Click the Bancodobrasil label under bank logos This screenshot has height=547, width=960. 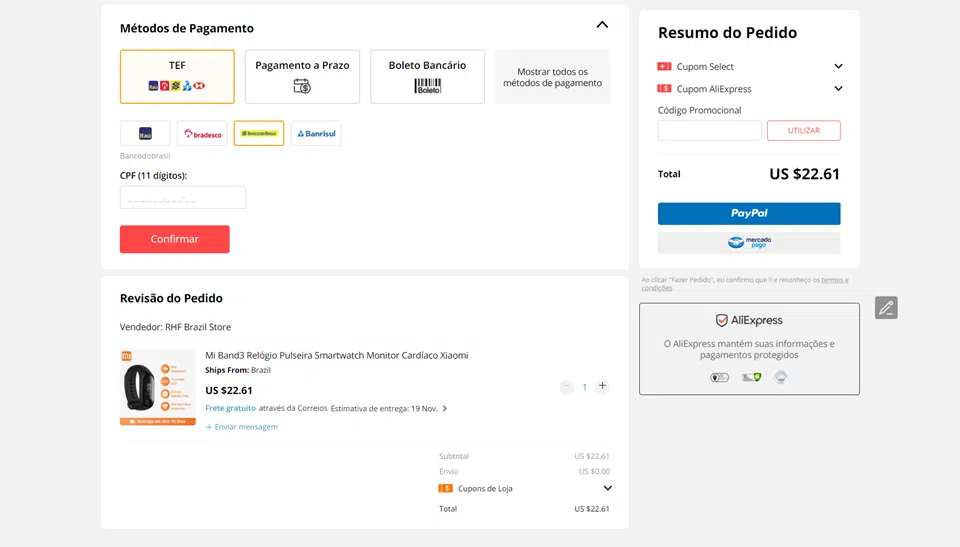click(x=145, y=156)
